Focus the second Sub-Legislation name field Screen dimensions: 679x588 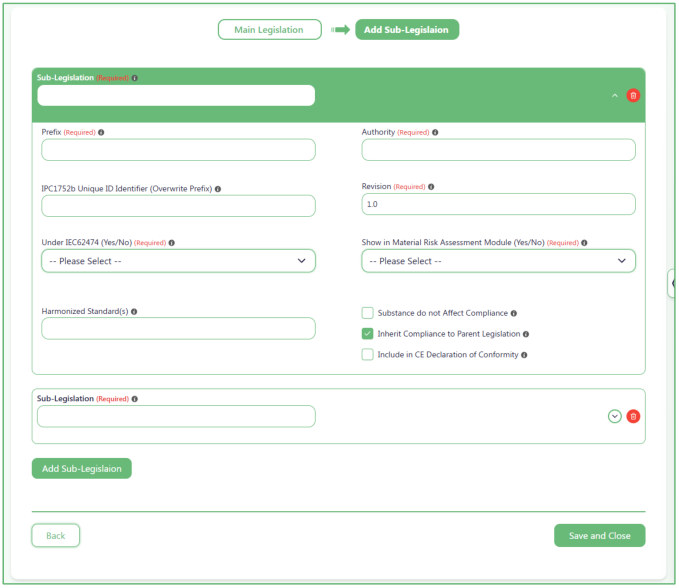(x=176, y=416)
